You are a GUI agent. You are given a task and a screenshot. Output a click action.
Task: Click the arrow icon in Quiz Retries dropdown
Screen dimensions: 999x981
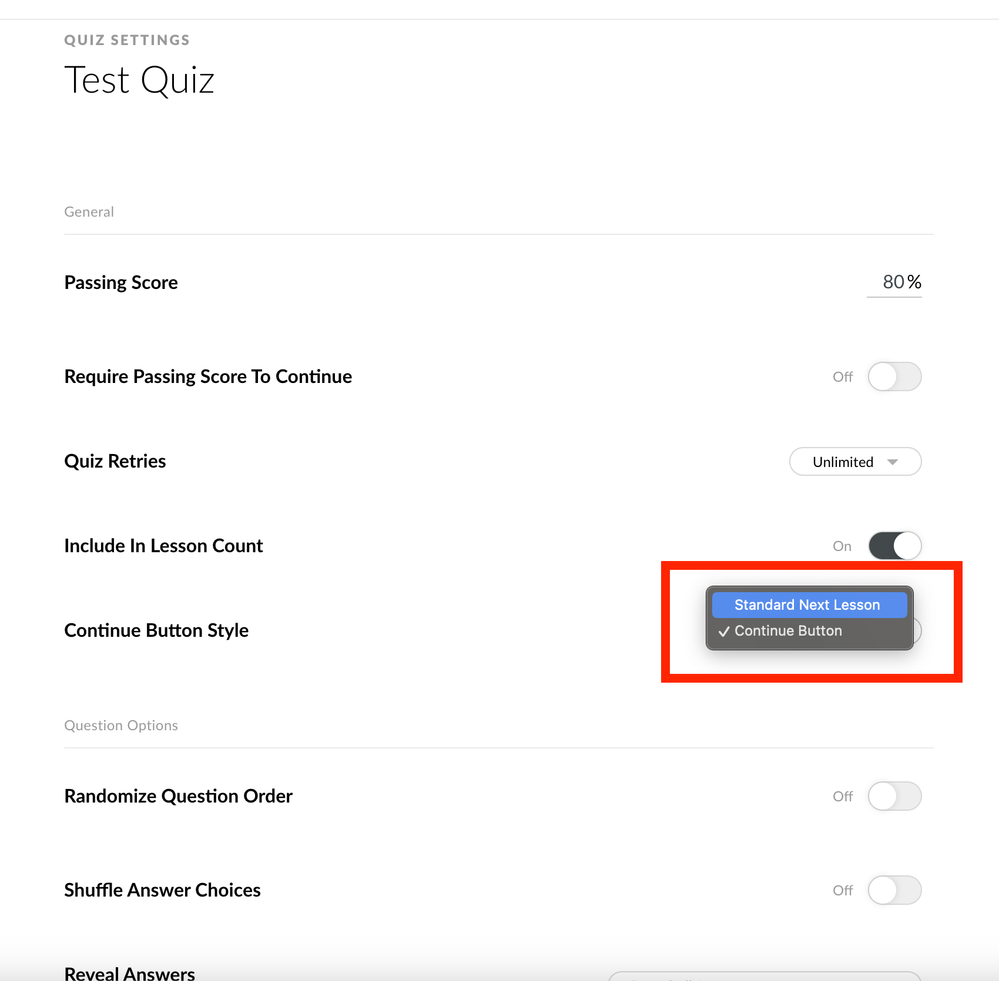click(892, 462)
